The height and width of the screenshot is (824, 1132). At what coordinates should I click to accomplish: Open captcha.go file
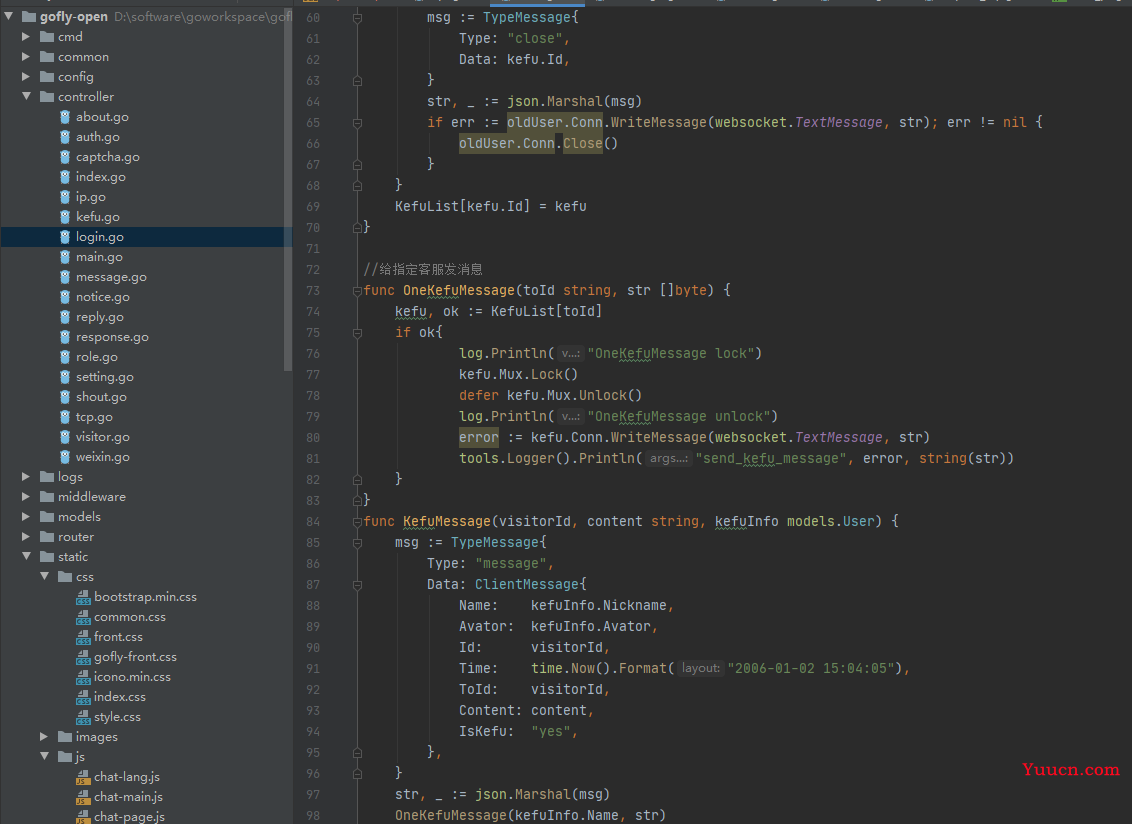(108, 157)
